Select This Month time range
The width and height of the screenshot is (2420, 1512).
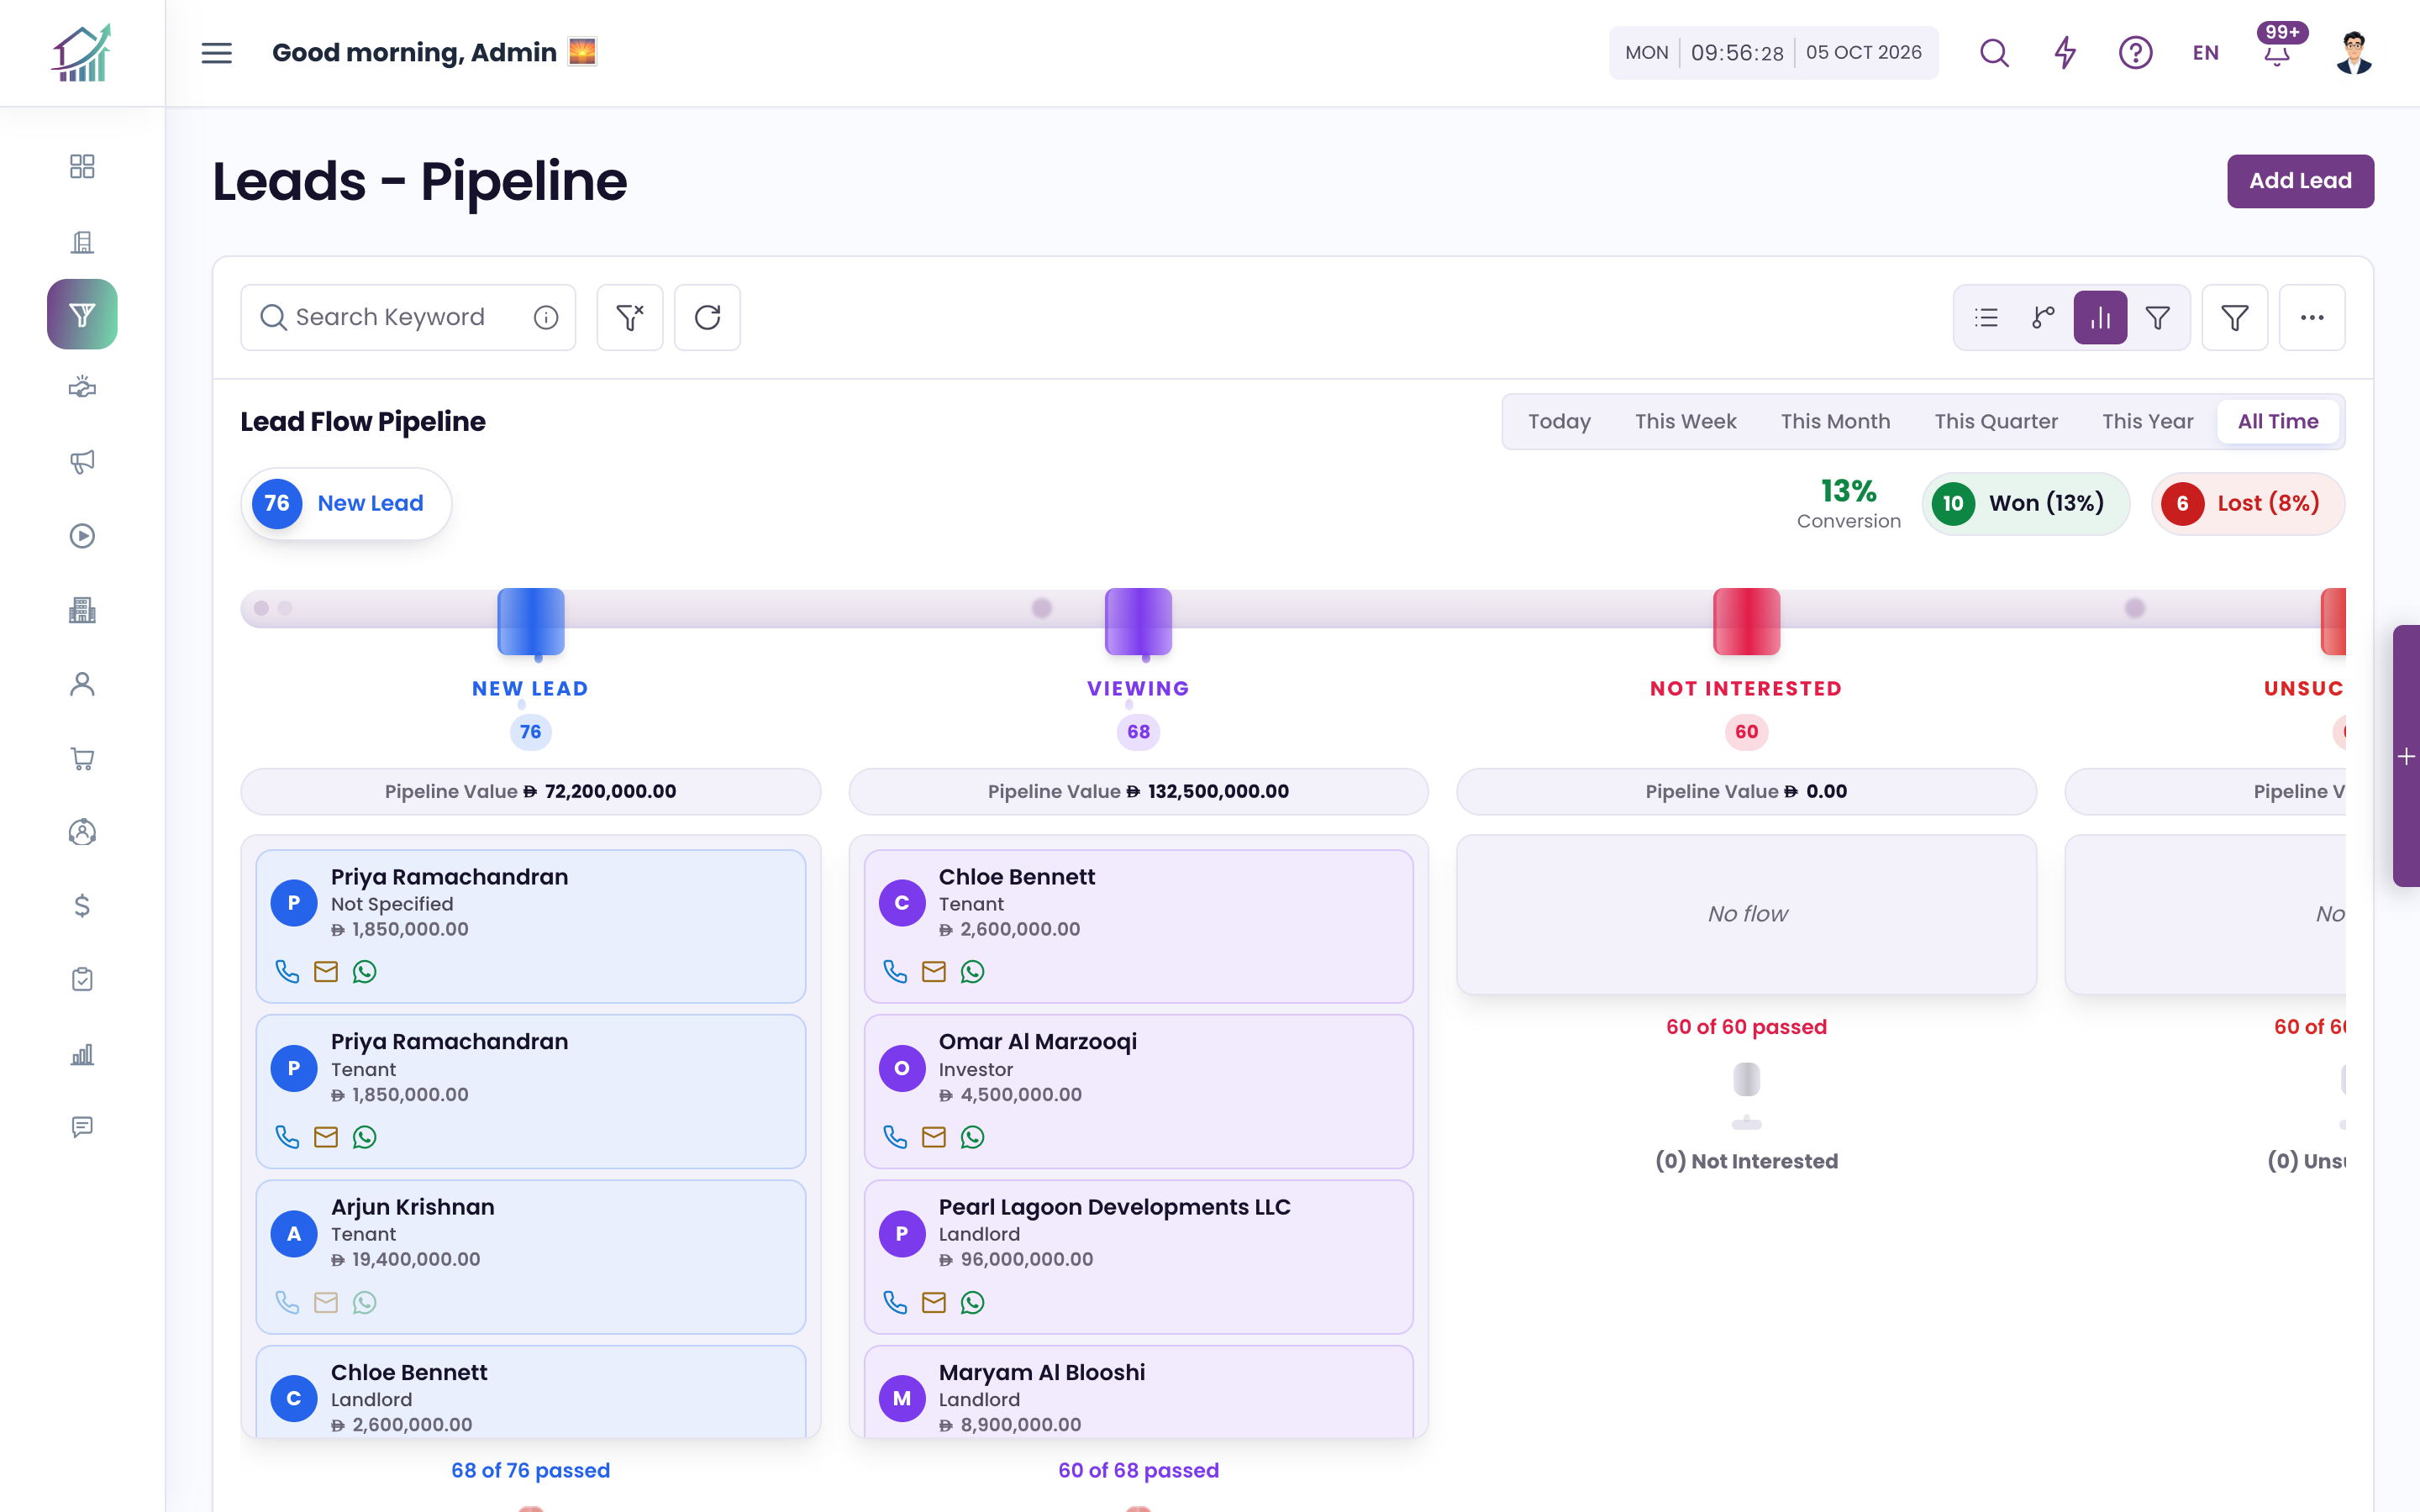coord(1835,421)
